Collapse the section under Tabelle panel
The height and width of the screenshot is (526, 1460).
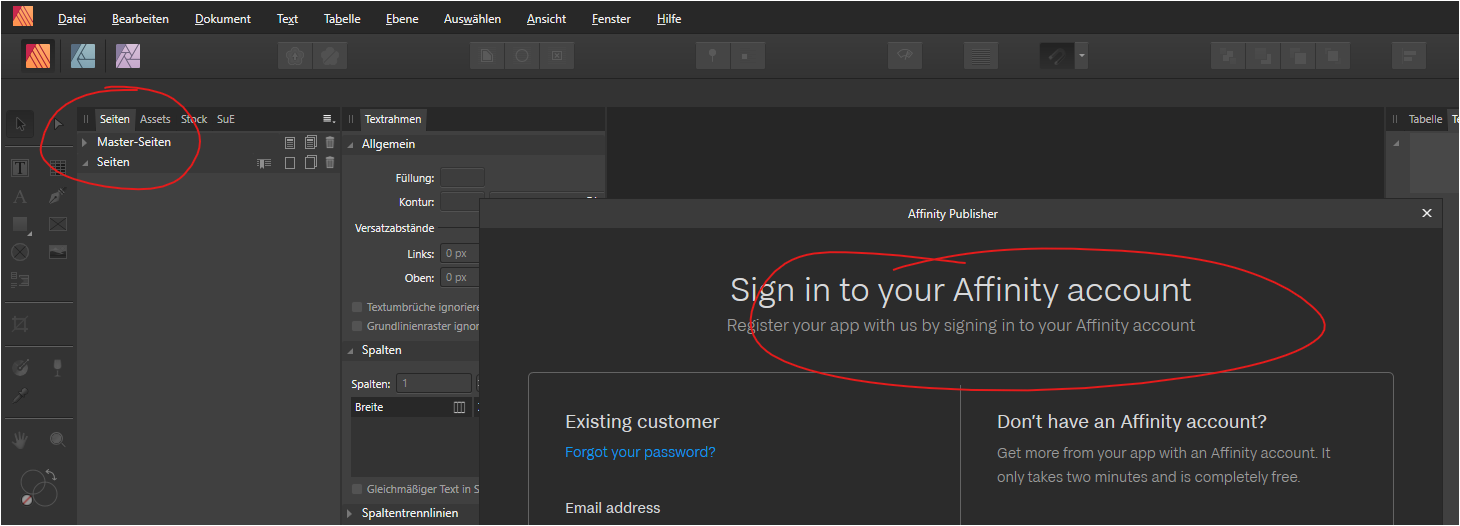(x=1396, y=144)
